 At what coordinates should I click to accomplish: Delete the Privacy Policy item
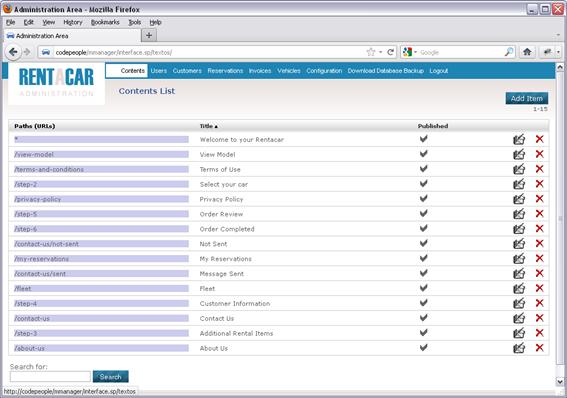coord(540,198)
